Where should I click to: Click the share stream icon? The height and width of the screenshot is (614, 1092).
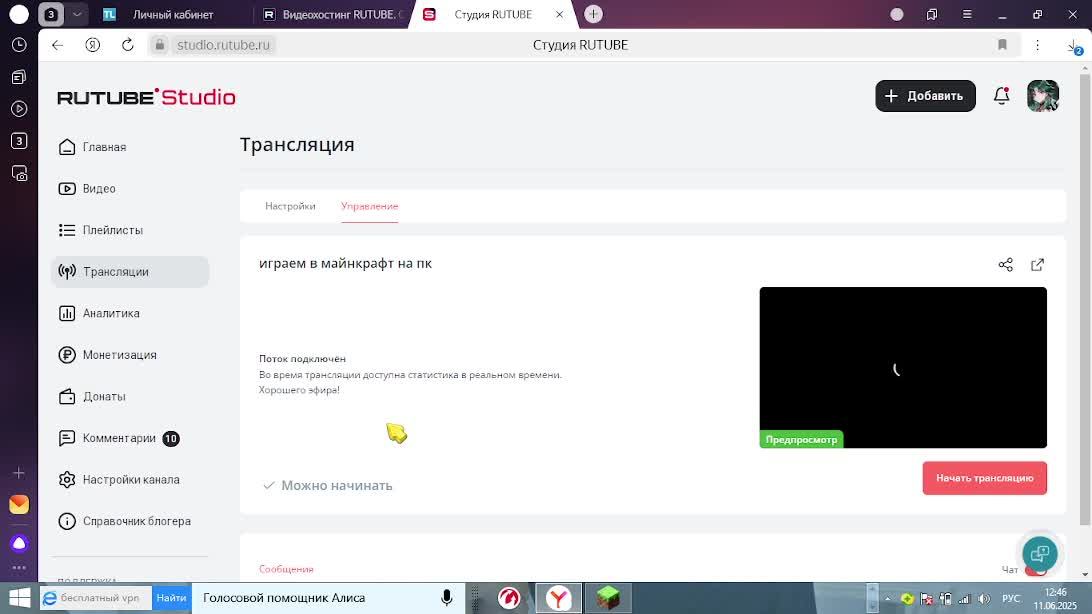(1006, 265)
